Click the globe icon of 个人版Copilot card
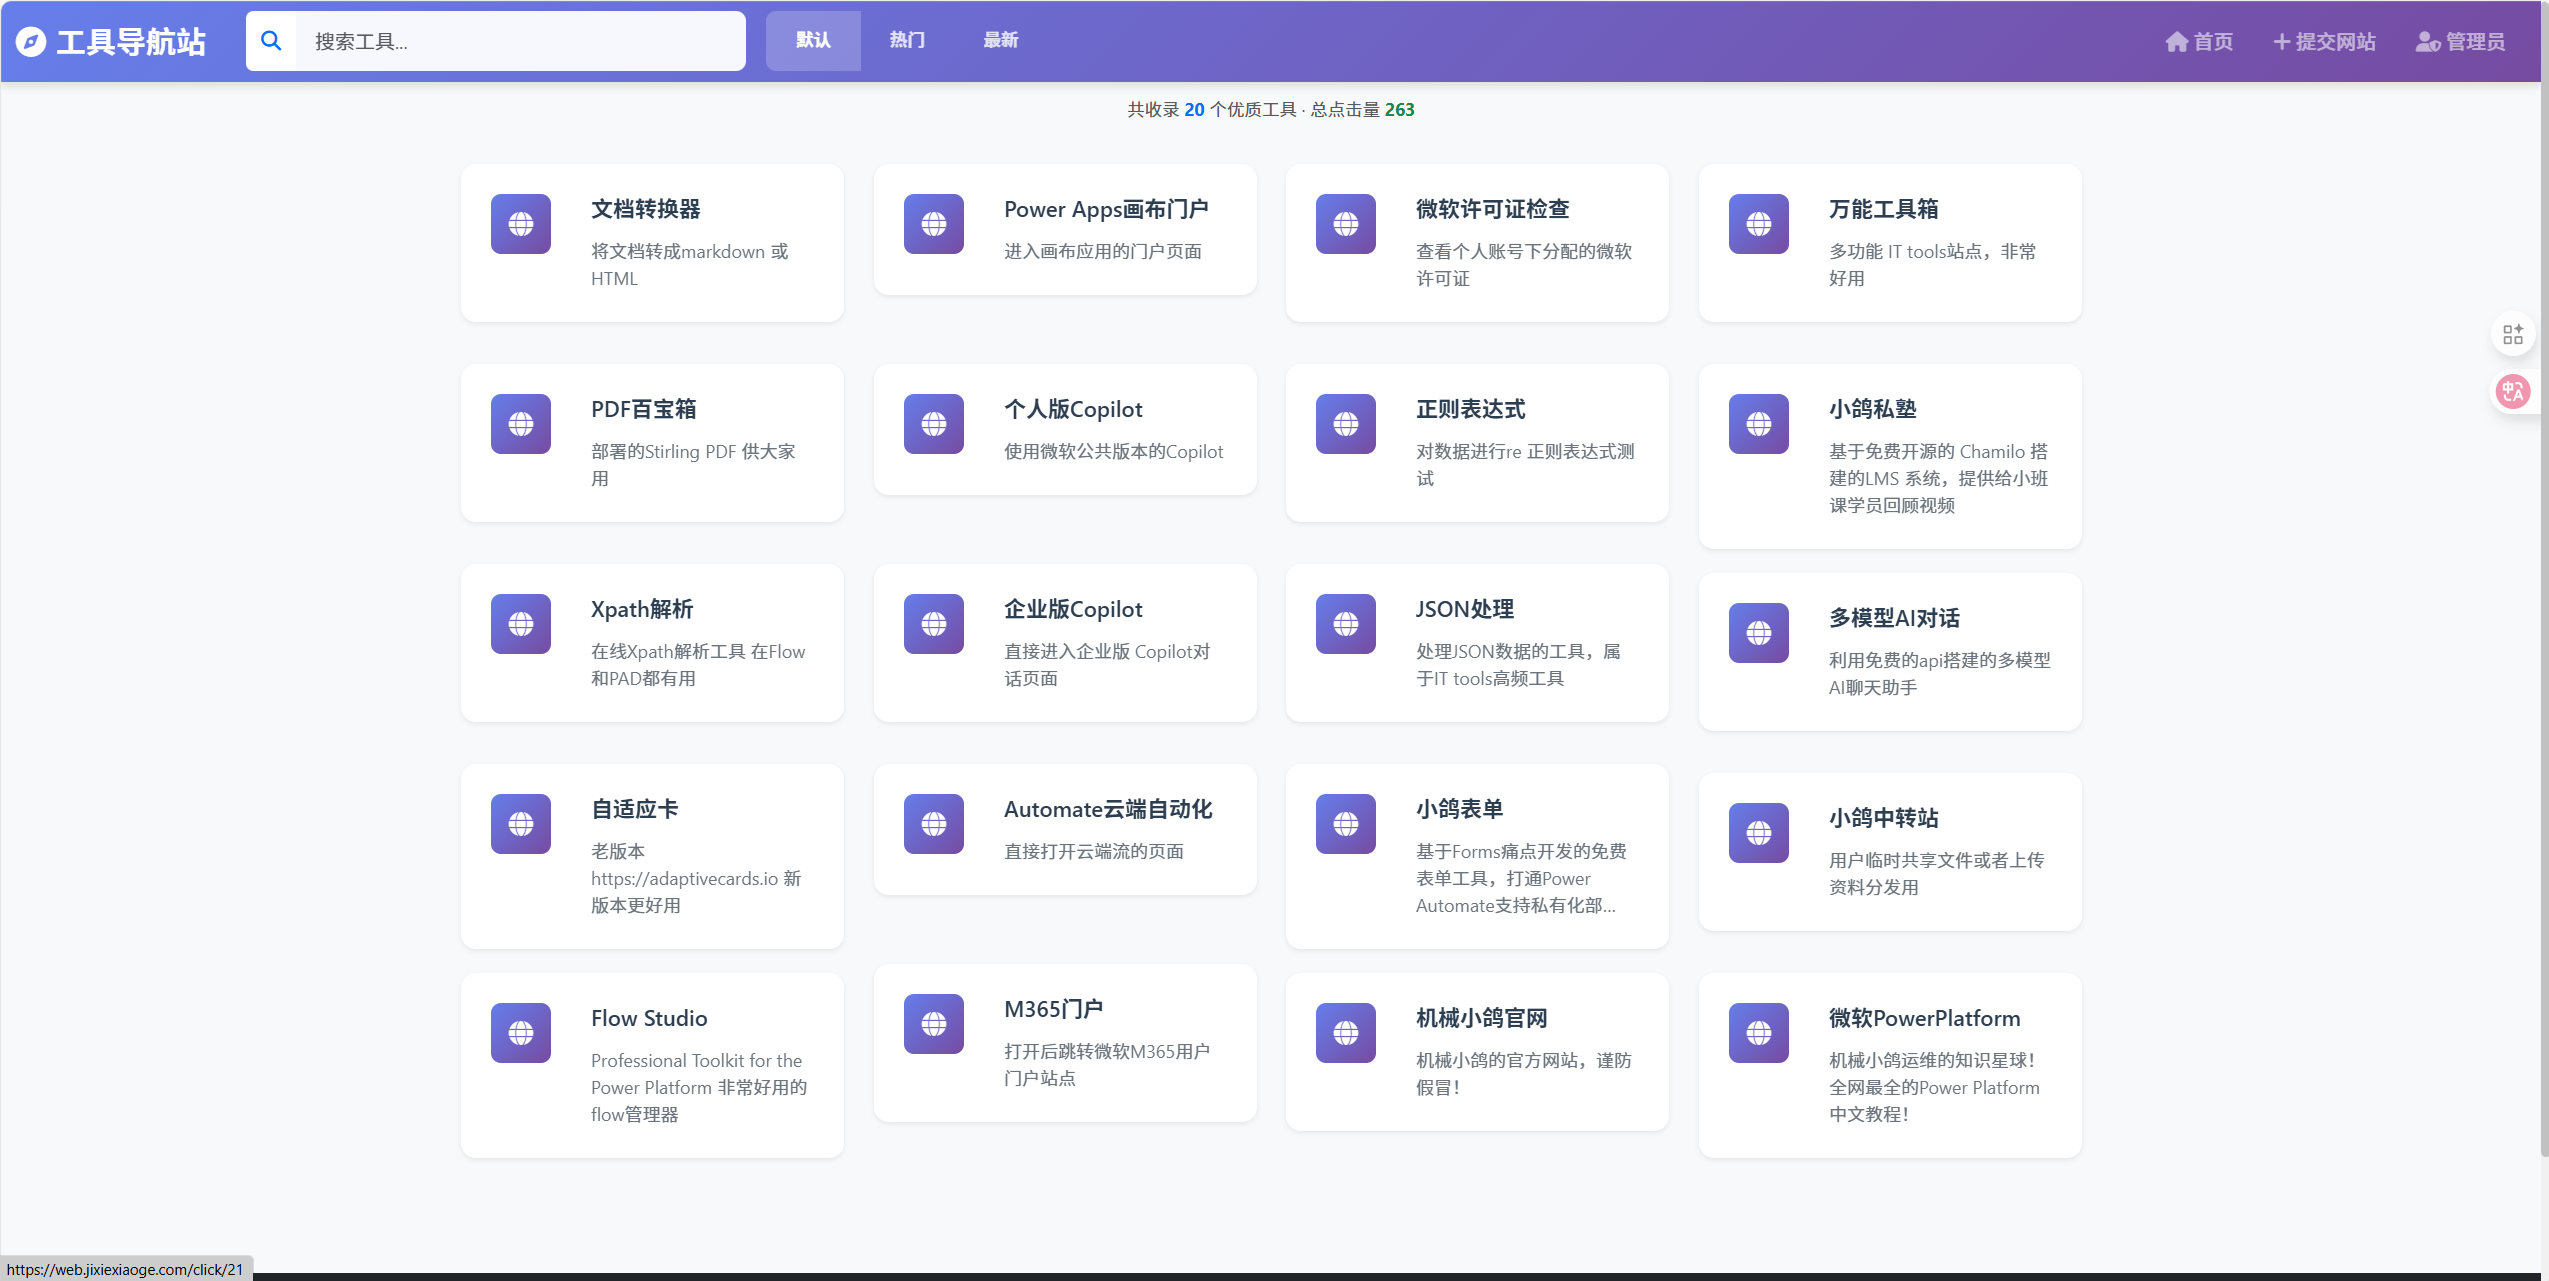The image size is (2549, 1281). click(x=934, y=424)
